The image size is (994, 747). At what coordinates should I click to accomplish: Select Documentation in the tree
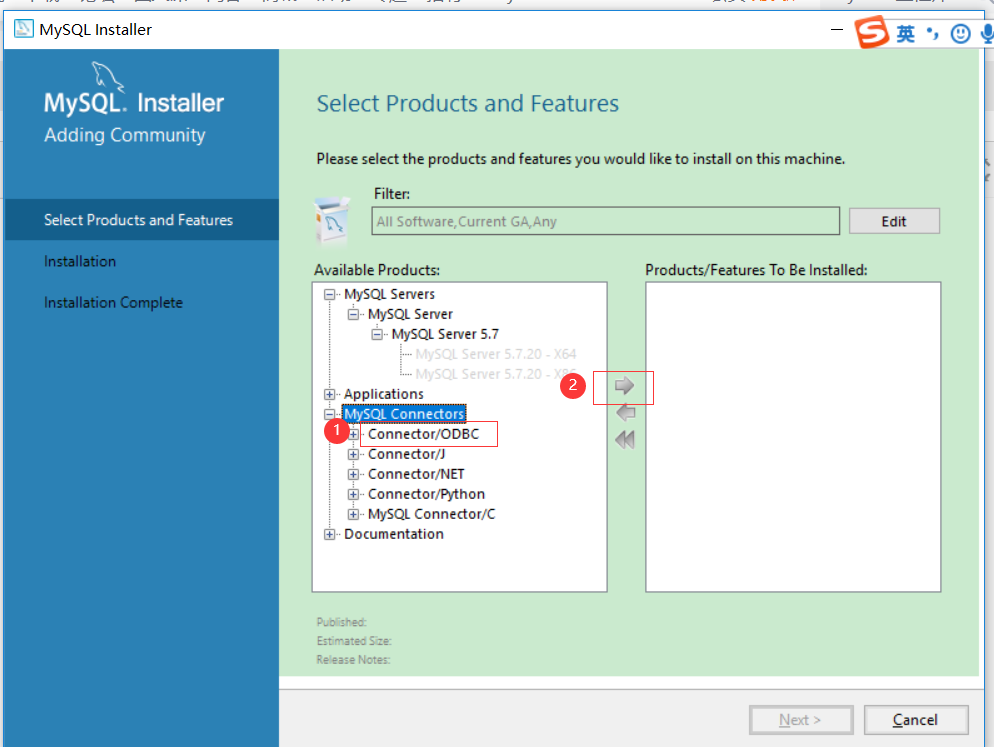[394, 535]
